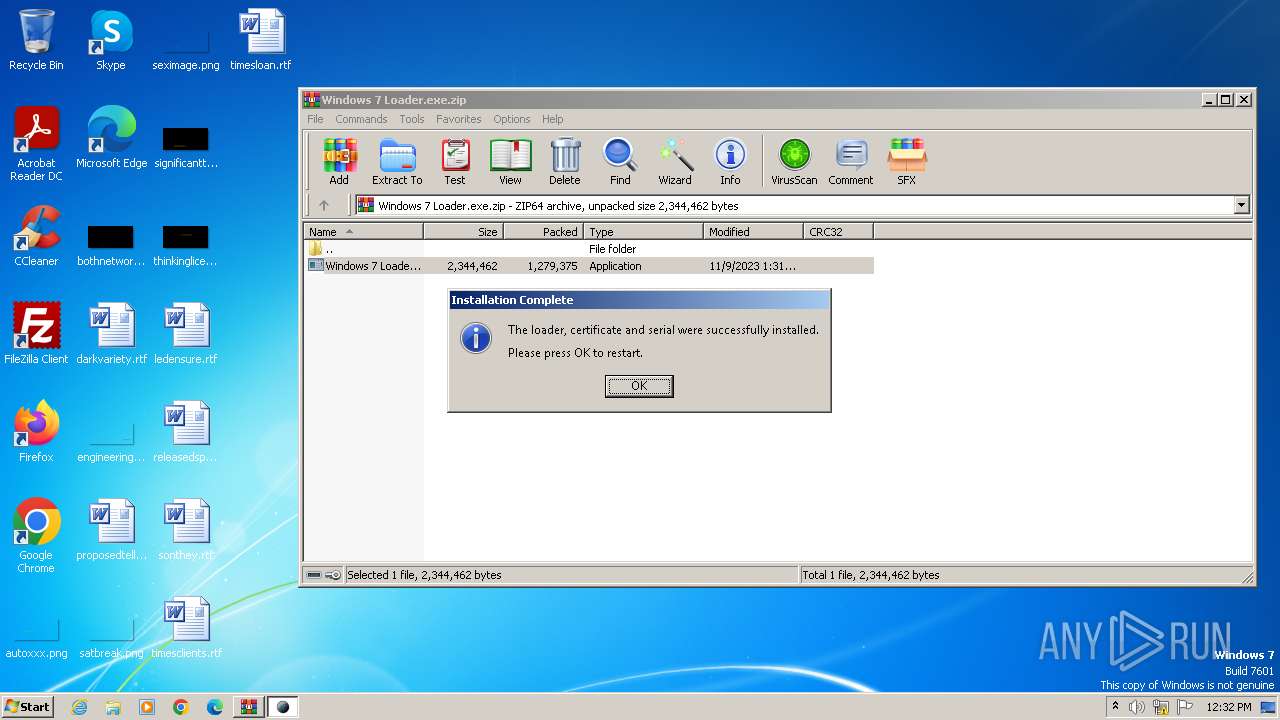This screenshot has width=1280, height=720.
Task: Click the SFX toolbar icon
Action: (907, 162)
